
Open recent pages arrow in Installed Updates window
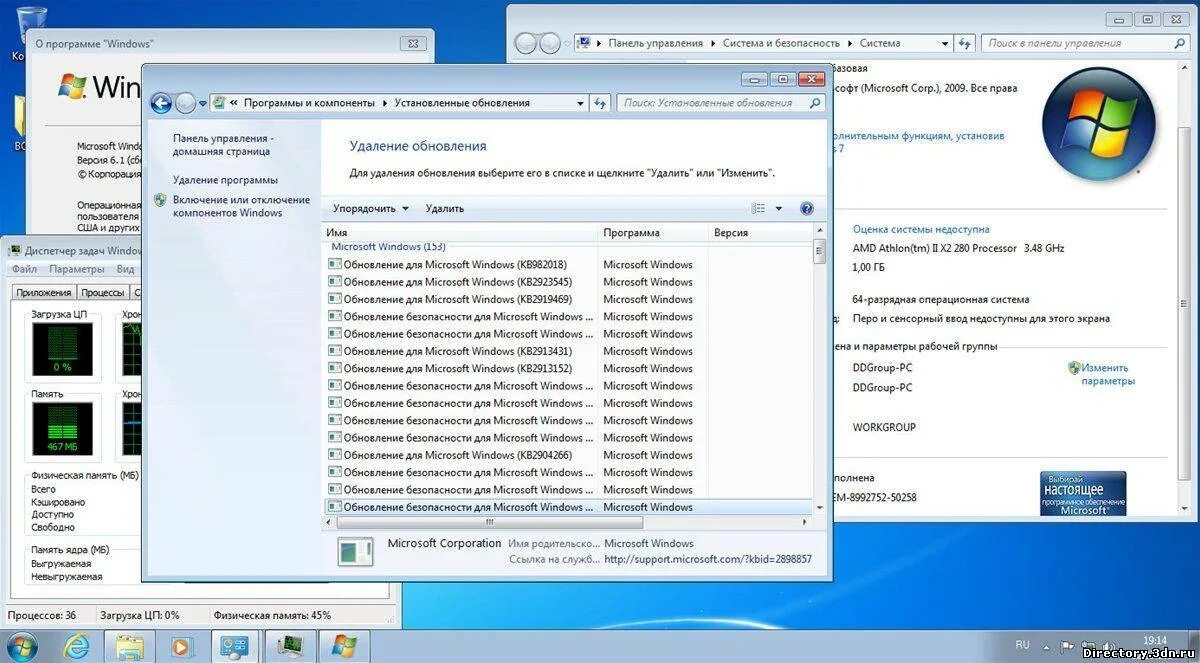click(203, 103)
